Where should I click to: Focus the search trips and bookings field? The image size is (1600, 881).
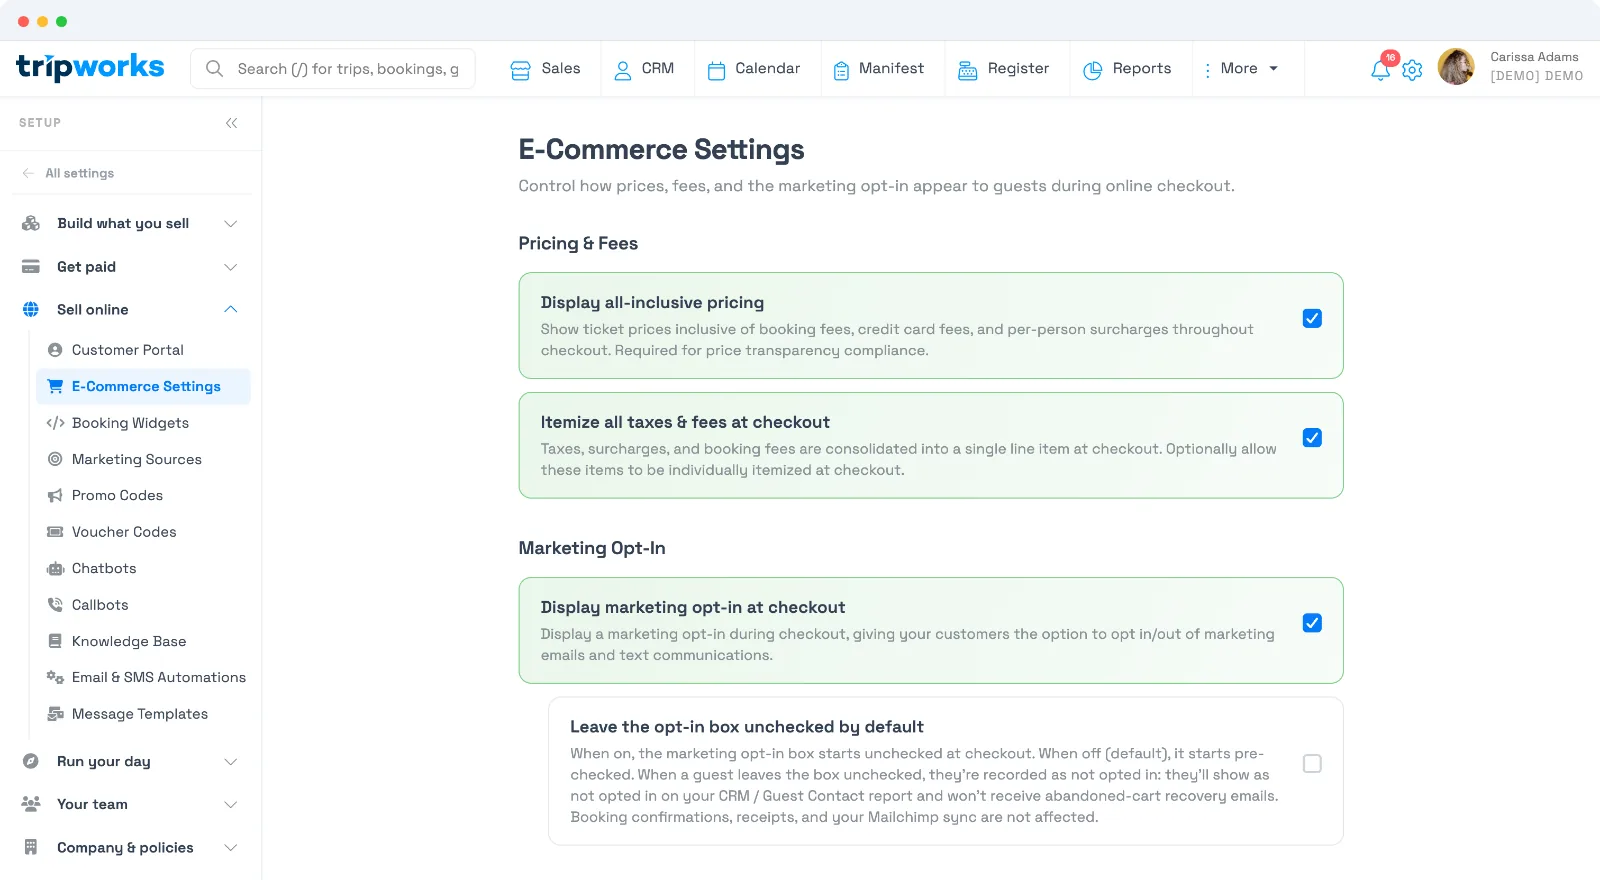click(333, 69)
